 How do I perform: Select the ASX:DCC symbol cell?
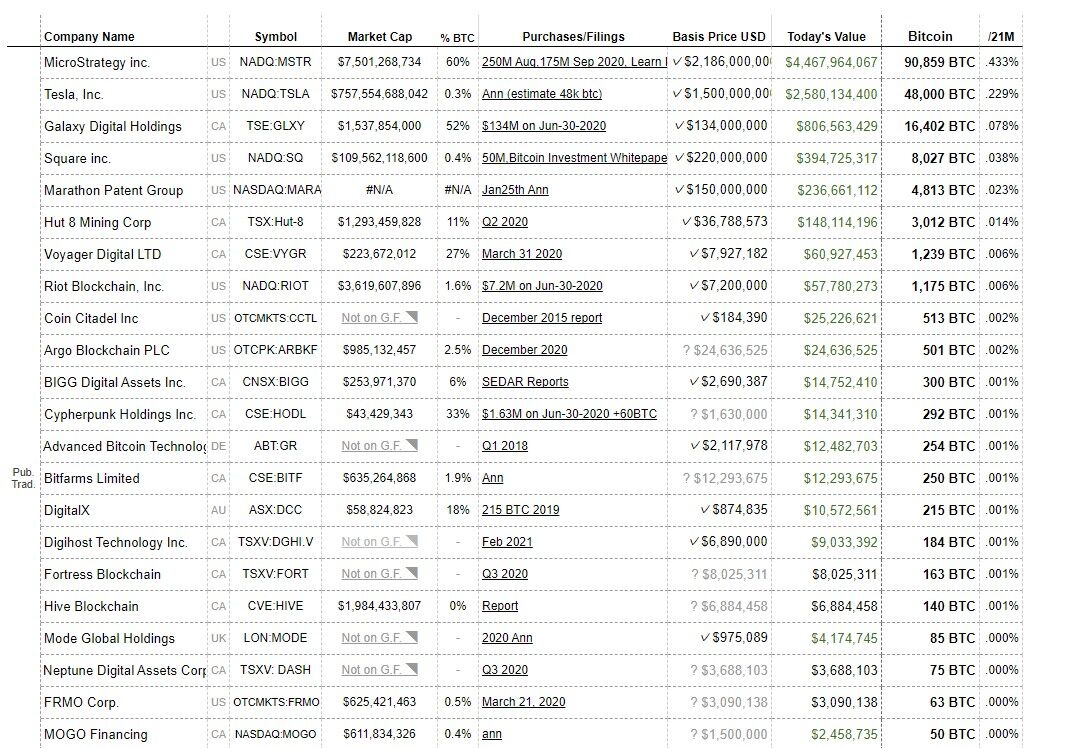coord(276,509)
